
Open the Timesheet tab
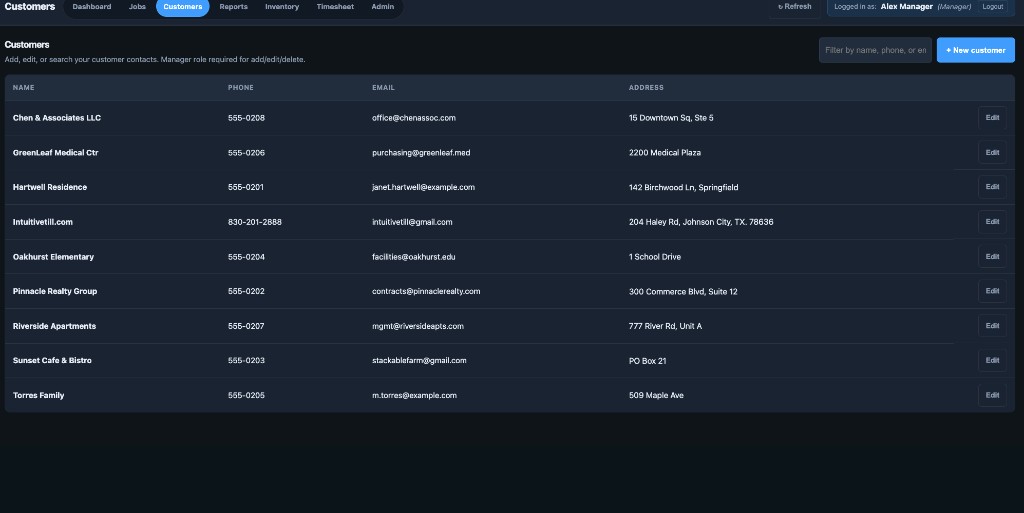[335, 7]
